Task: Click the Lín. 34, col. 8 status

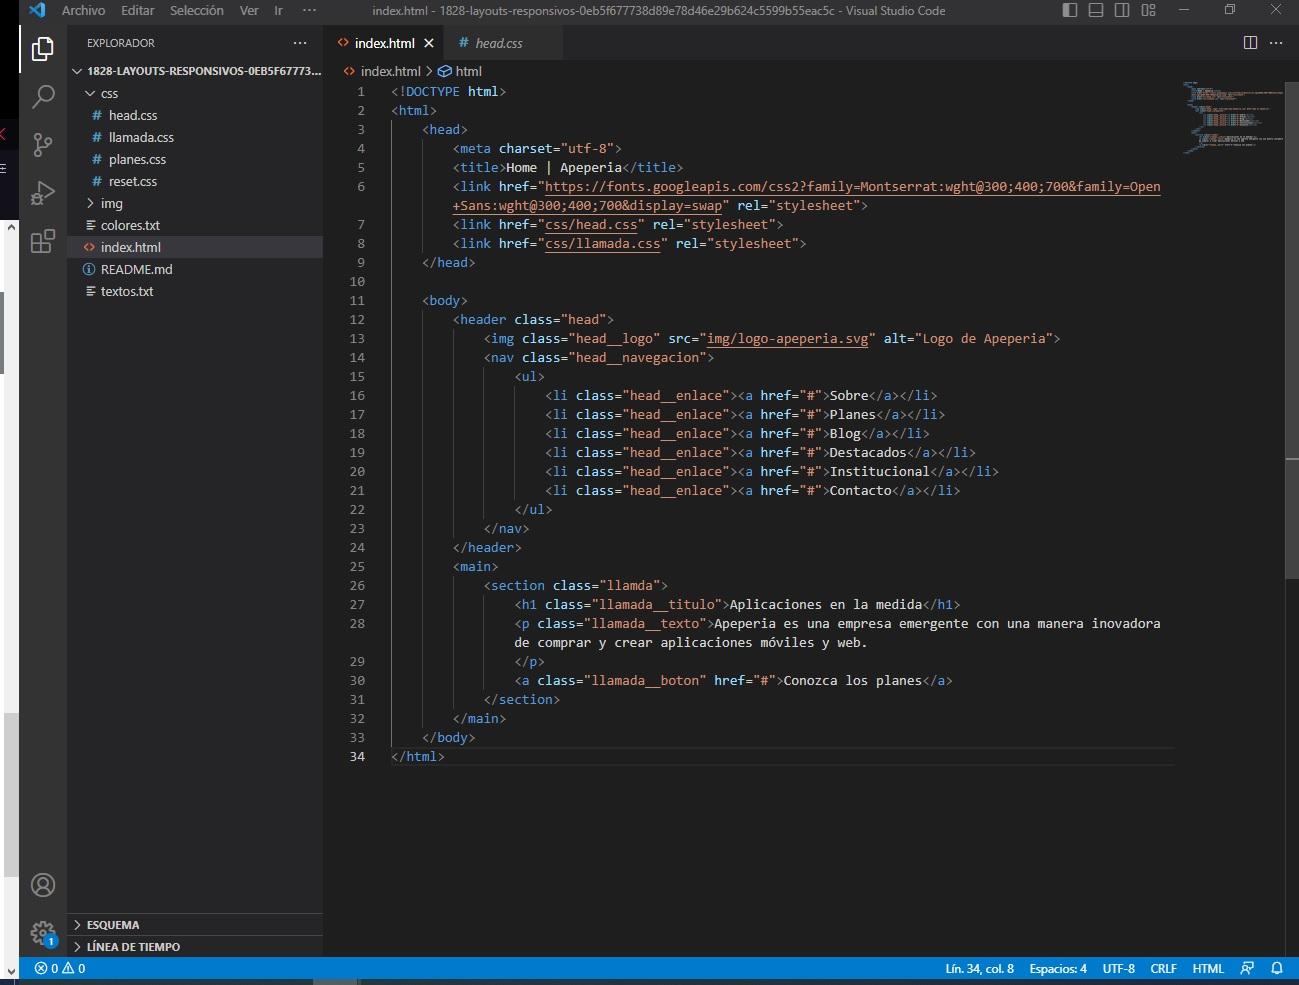Action: click(979, 968)
